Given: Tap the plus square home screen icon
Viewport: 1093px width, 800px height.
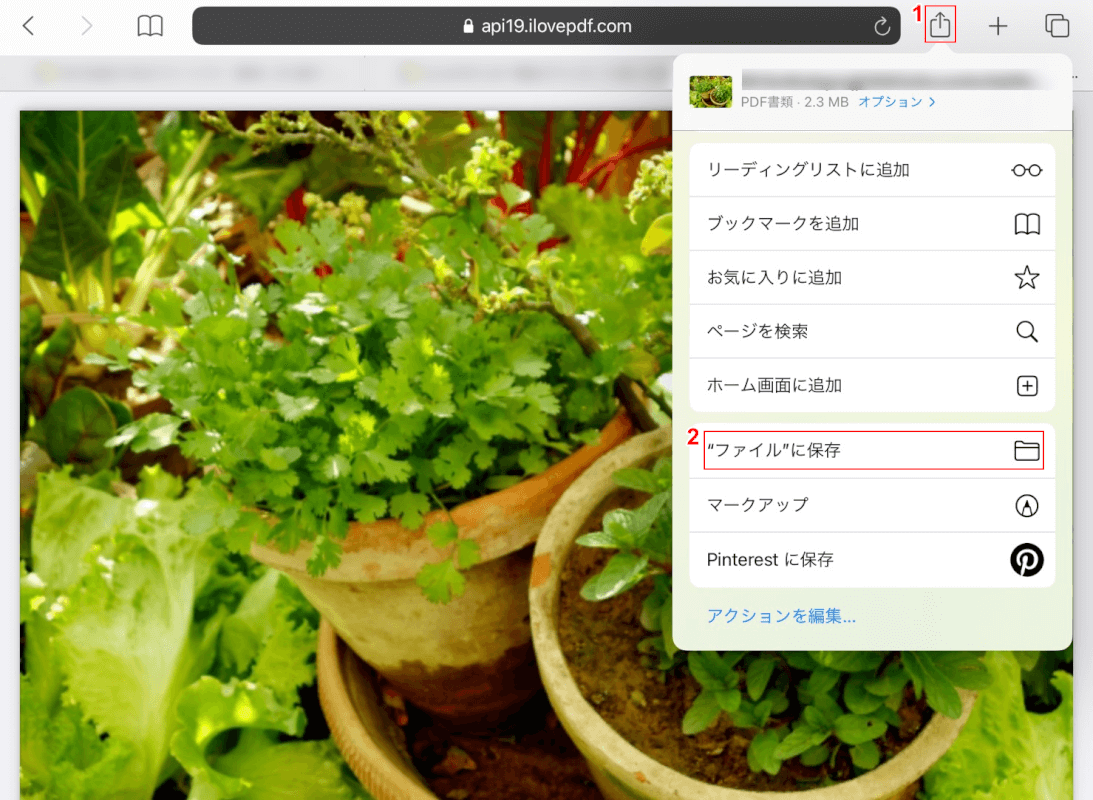Looking at the screenshot, I should (1027, 385).
